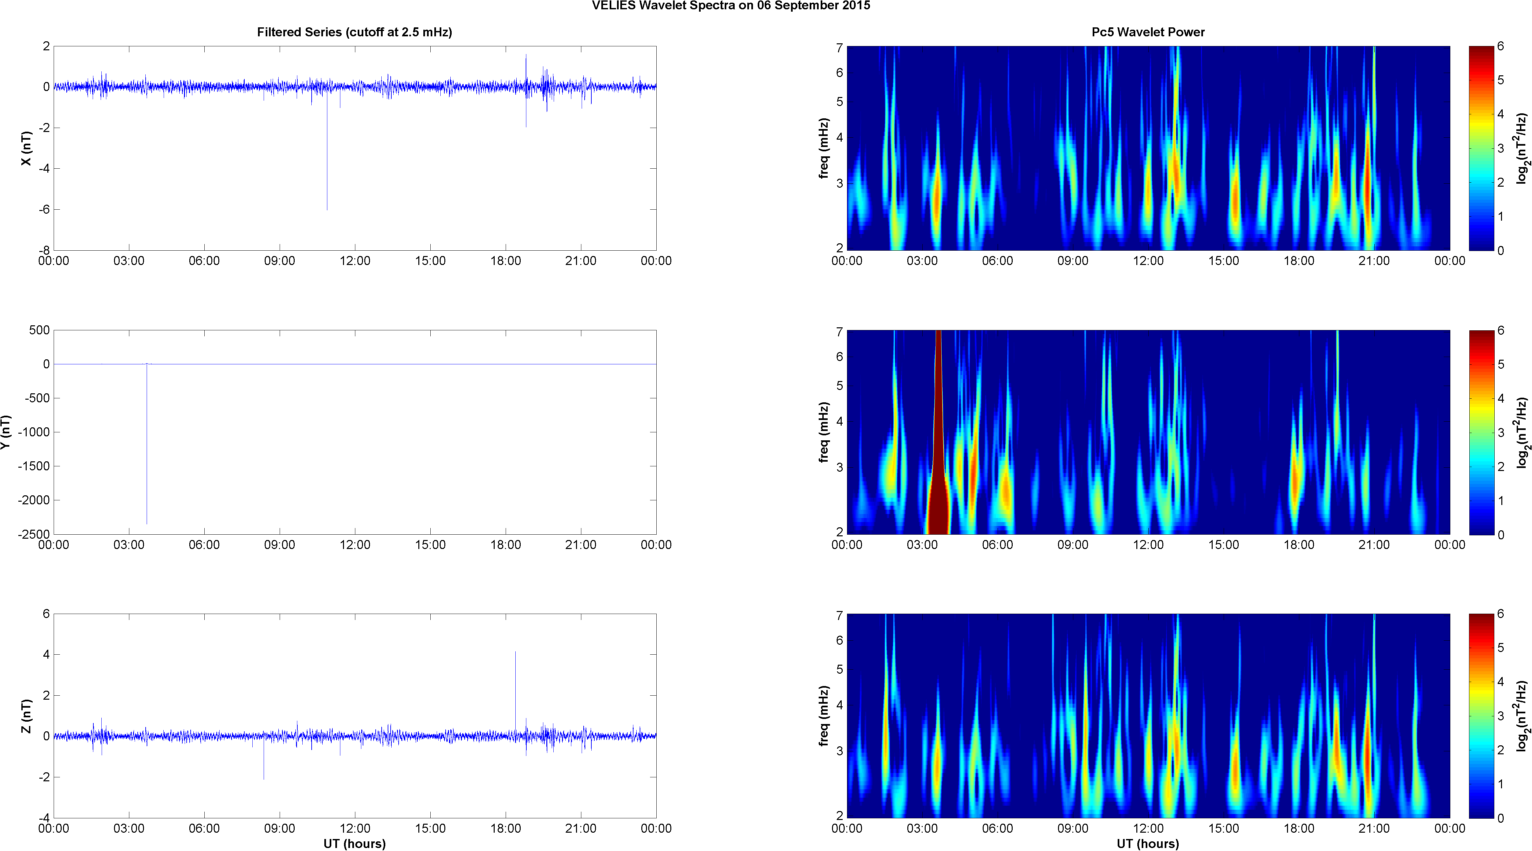Select the Z component filtered series plot
Image resolution: width=1532 pixels, height=851 pixels.
click(x=355, y=716)
